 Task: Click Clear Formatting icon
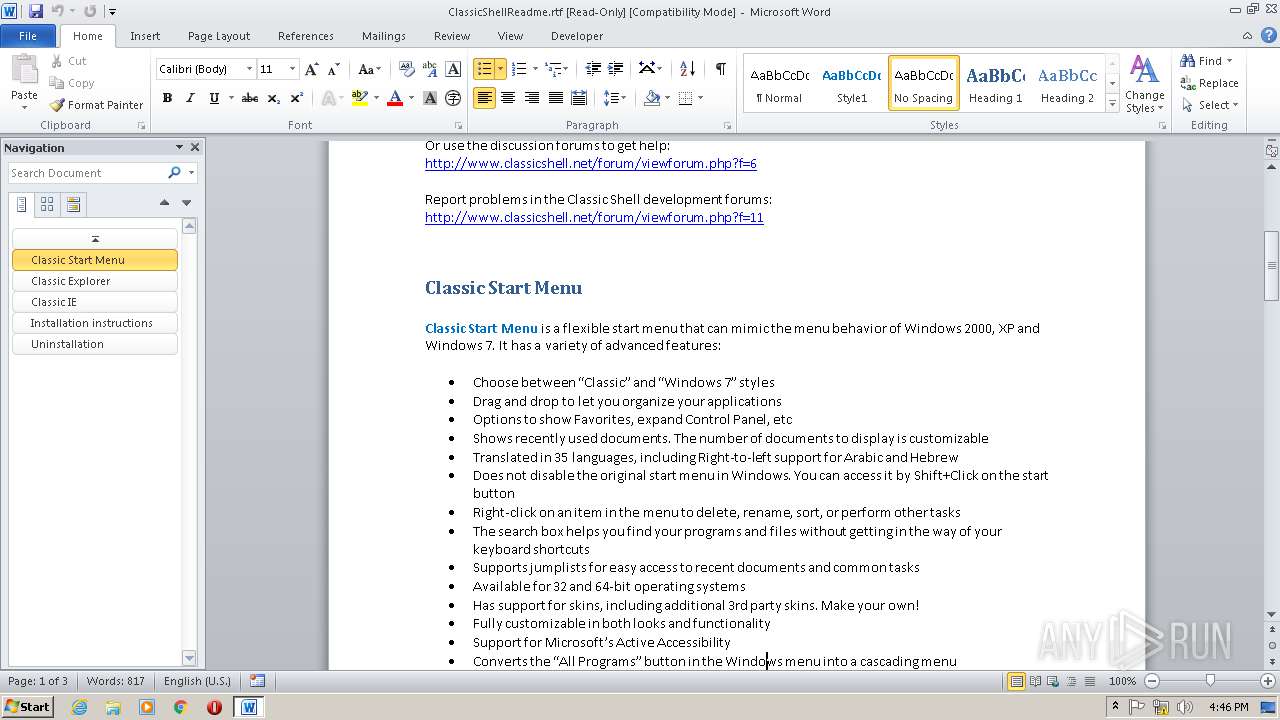(406, 69)
